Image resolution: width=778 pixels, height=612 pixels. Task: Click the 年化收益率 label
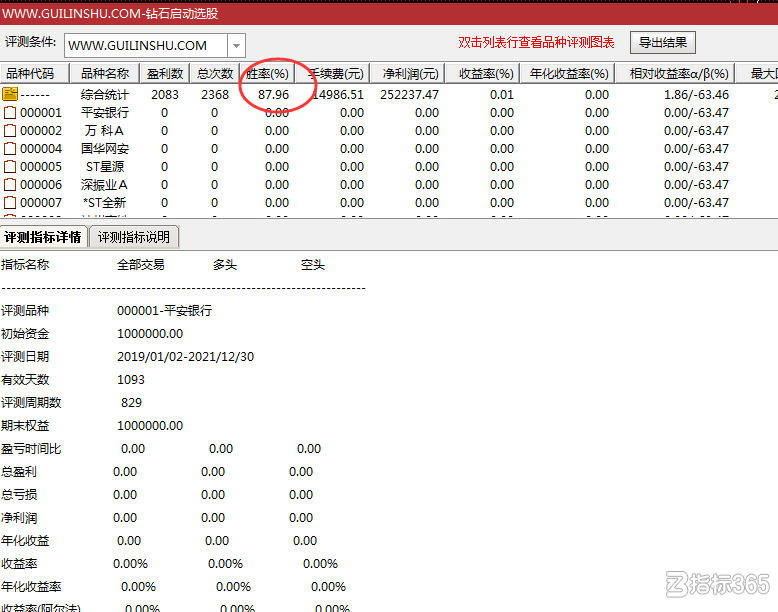(31, 587)
